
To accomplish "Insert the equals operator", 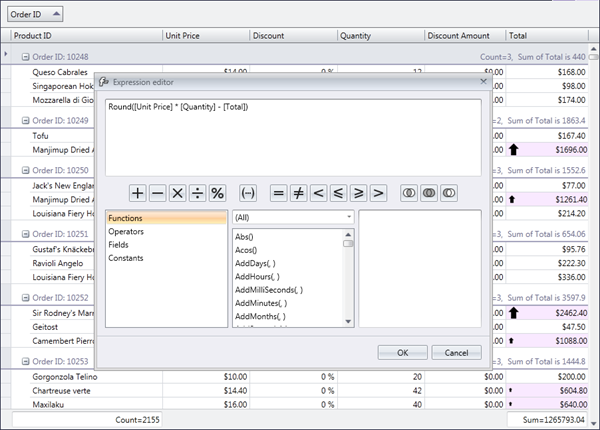I will (279, 193).
